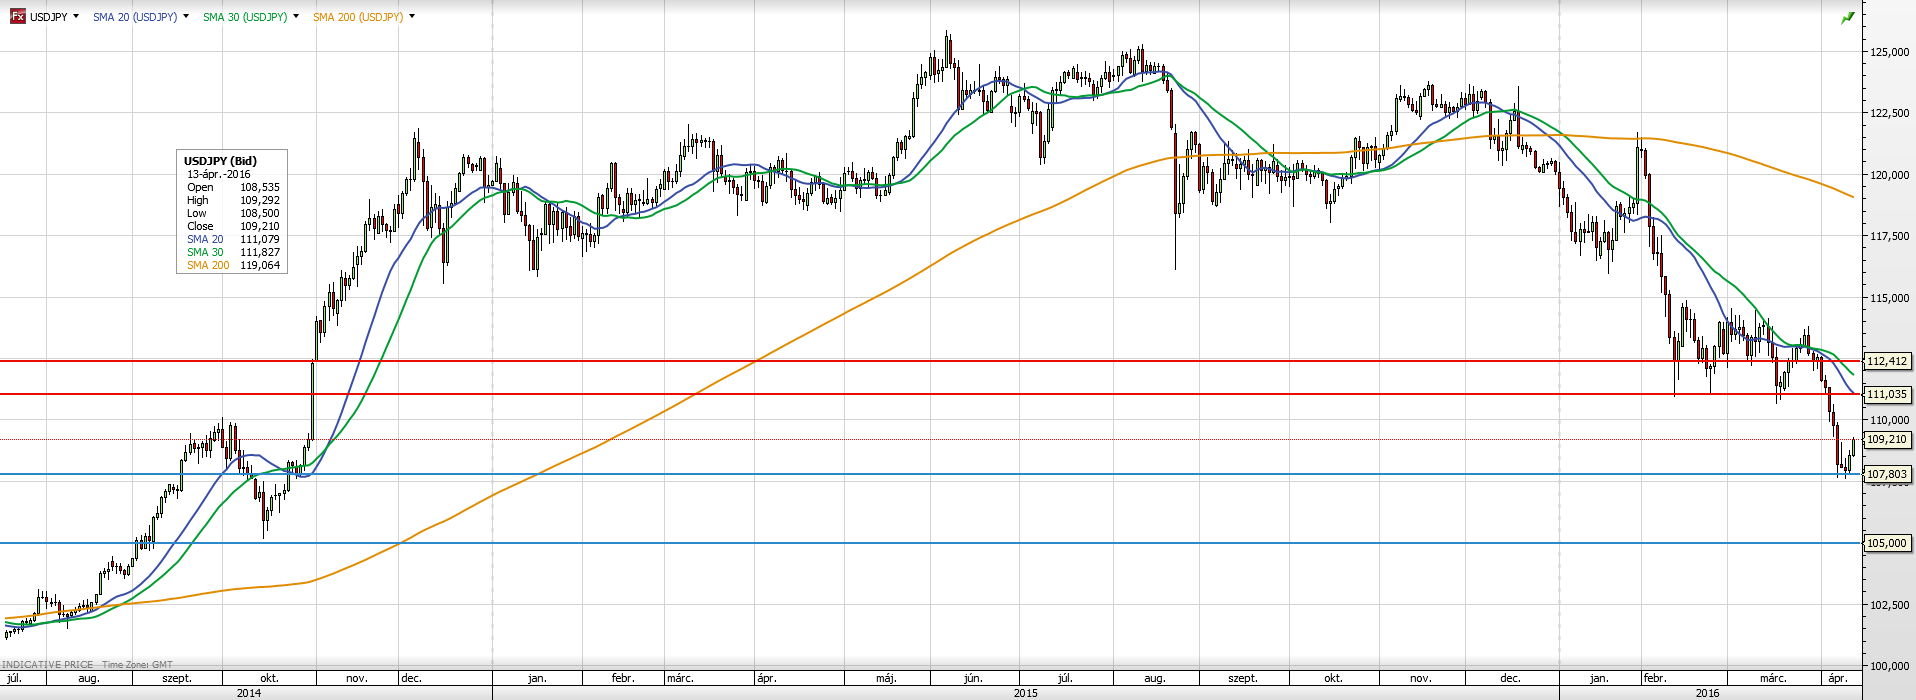1916x700 pixels.
Task: Click the High value 109,292
Action: [260, 200]
